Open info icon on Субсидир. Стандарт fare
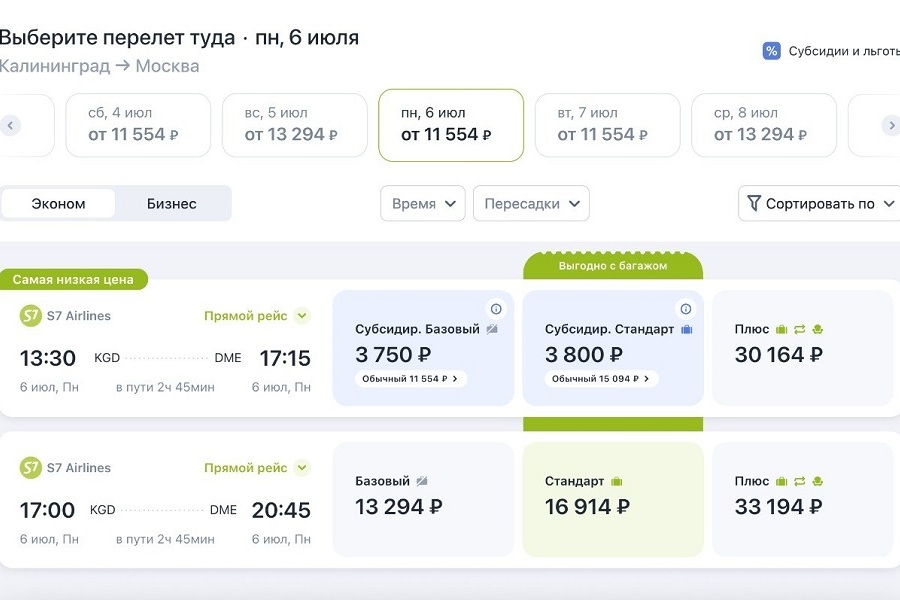900x600 pixels. (686, 309)
